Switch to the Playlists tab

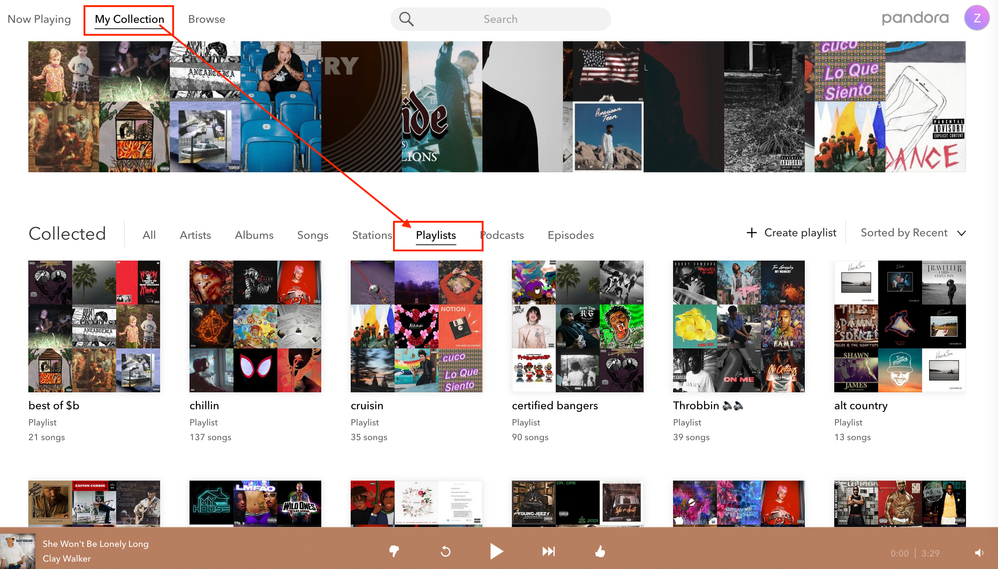pos(436,235)
